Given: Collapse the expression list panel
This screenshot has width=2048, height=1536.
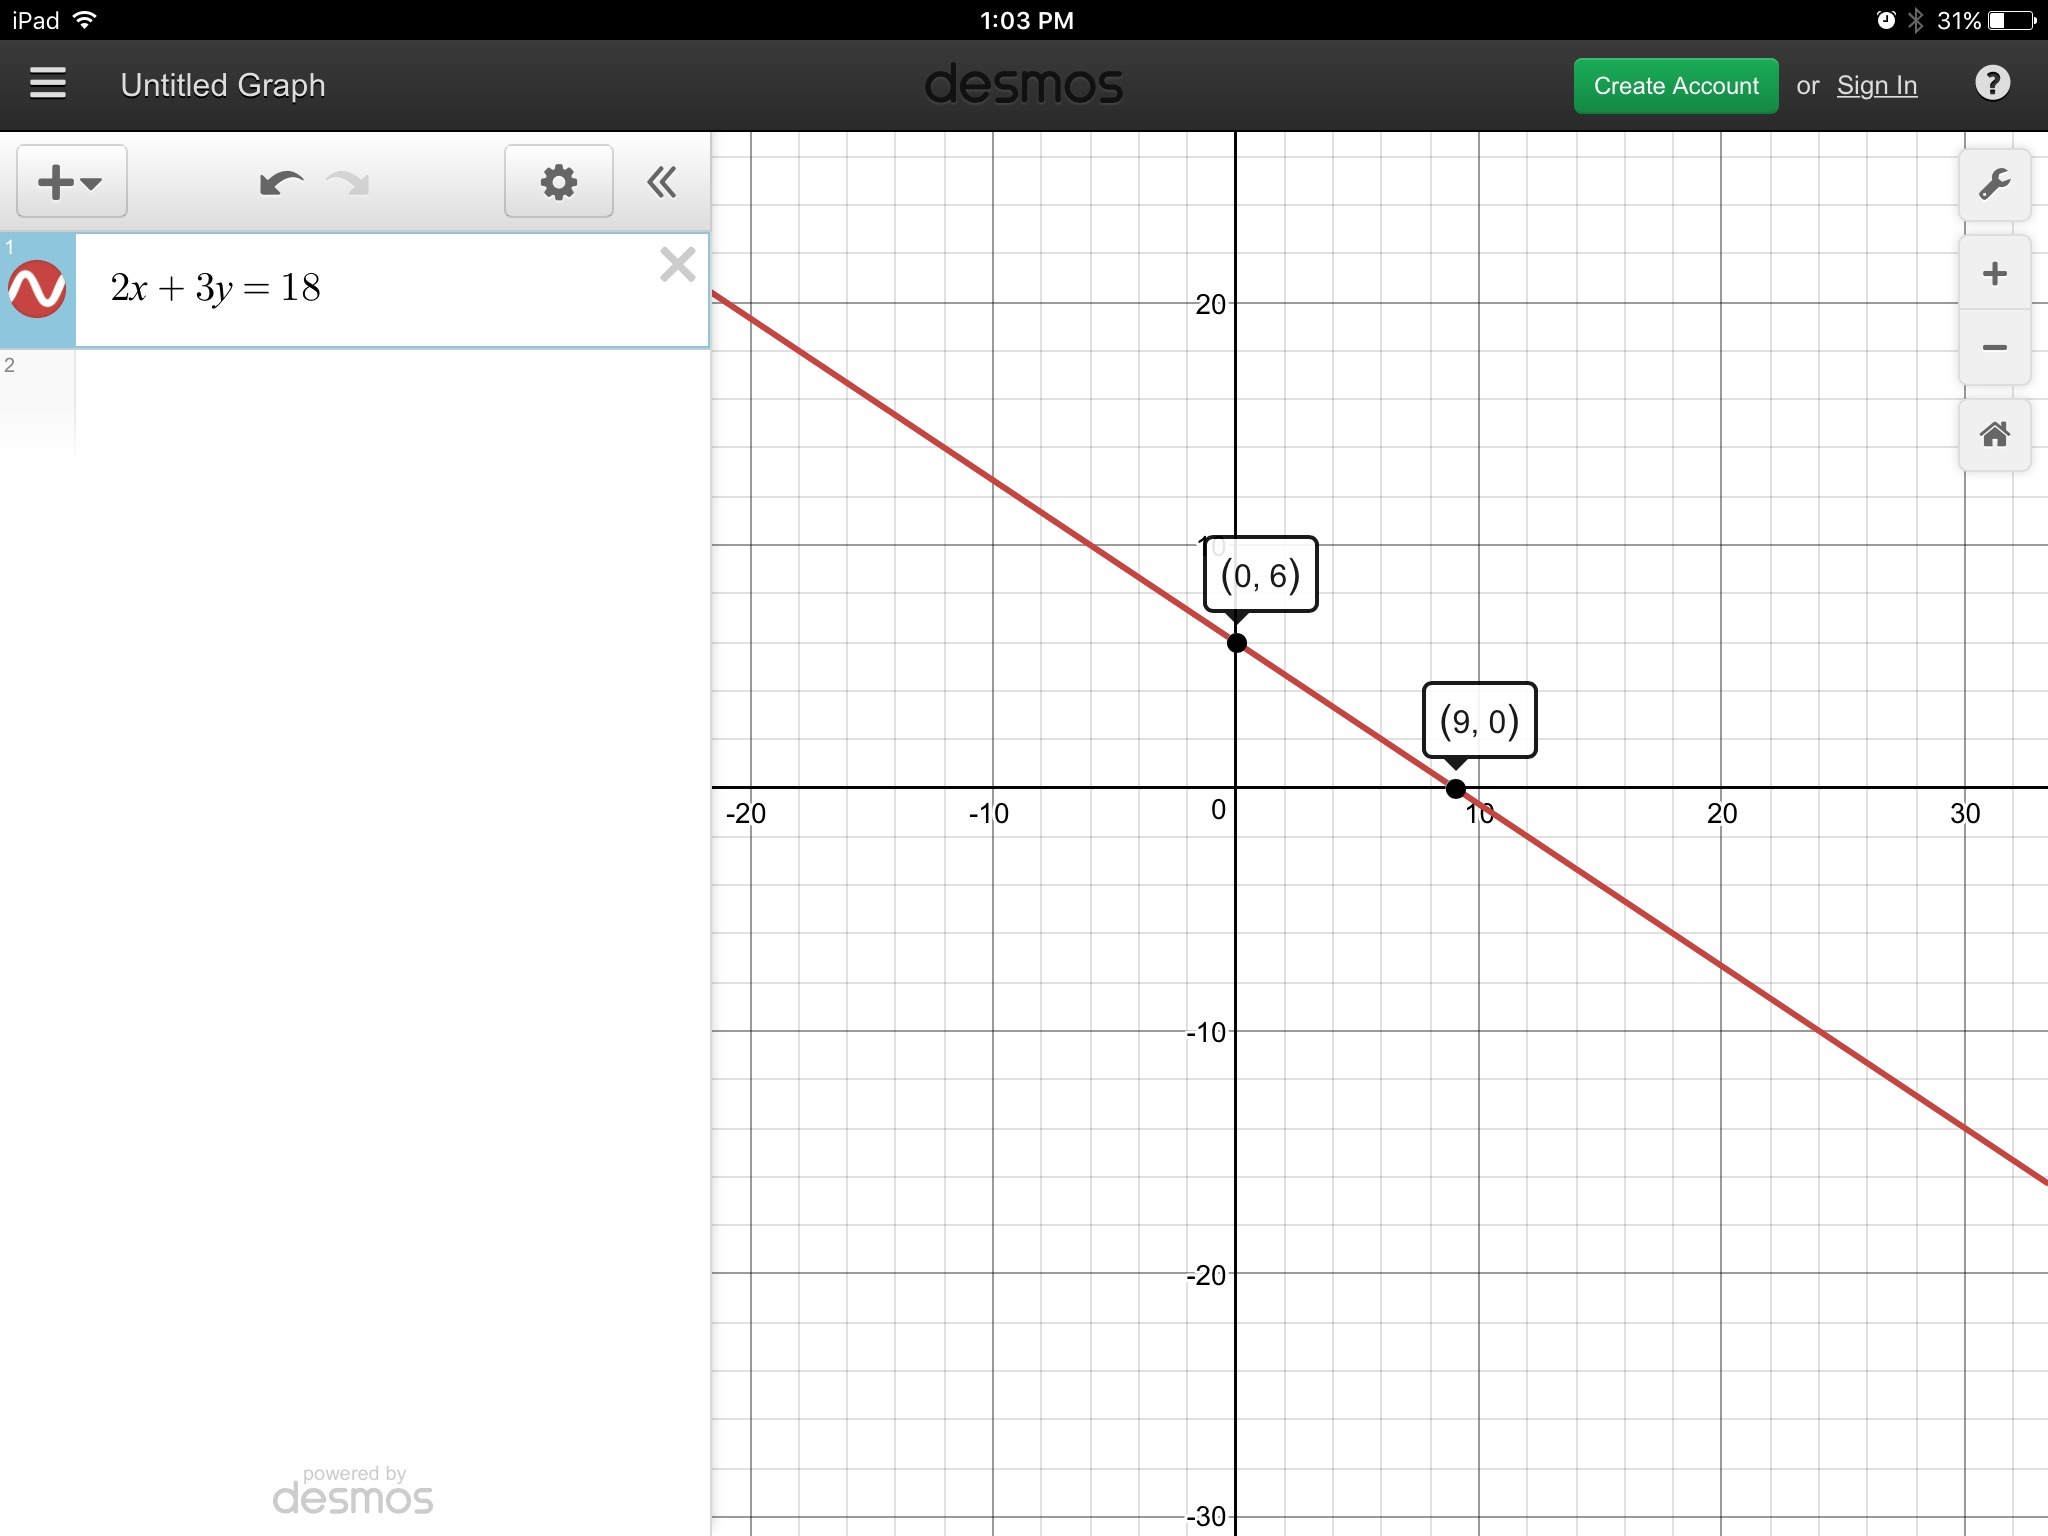Looking at the screenshot, I should [x=661, y=182].
